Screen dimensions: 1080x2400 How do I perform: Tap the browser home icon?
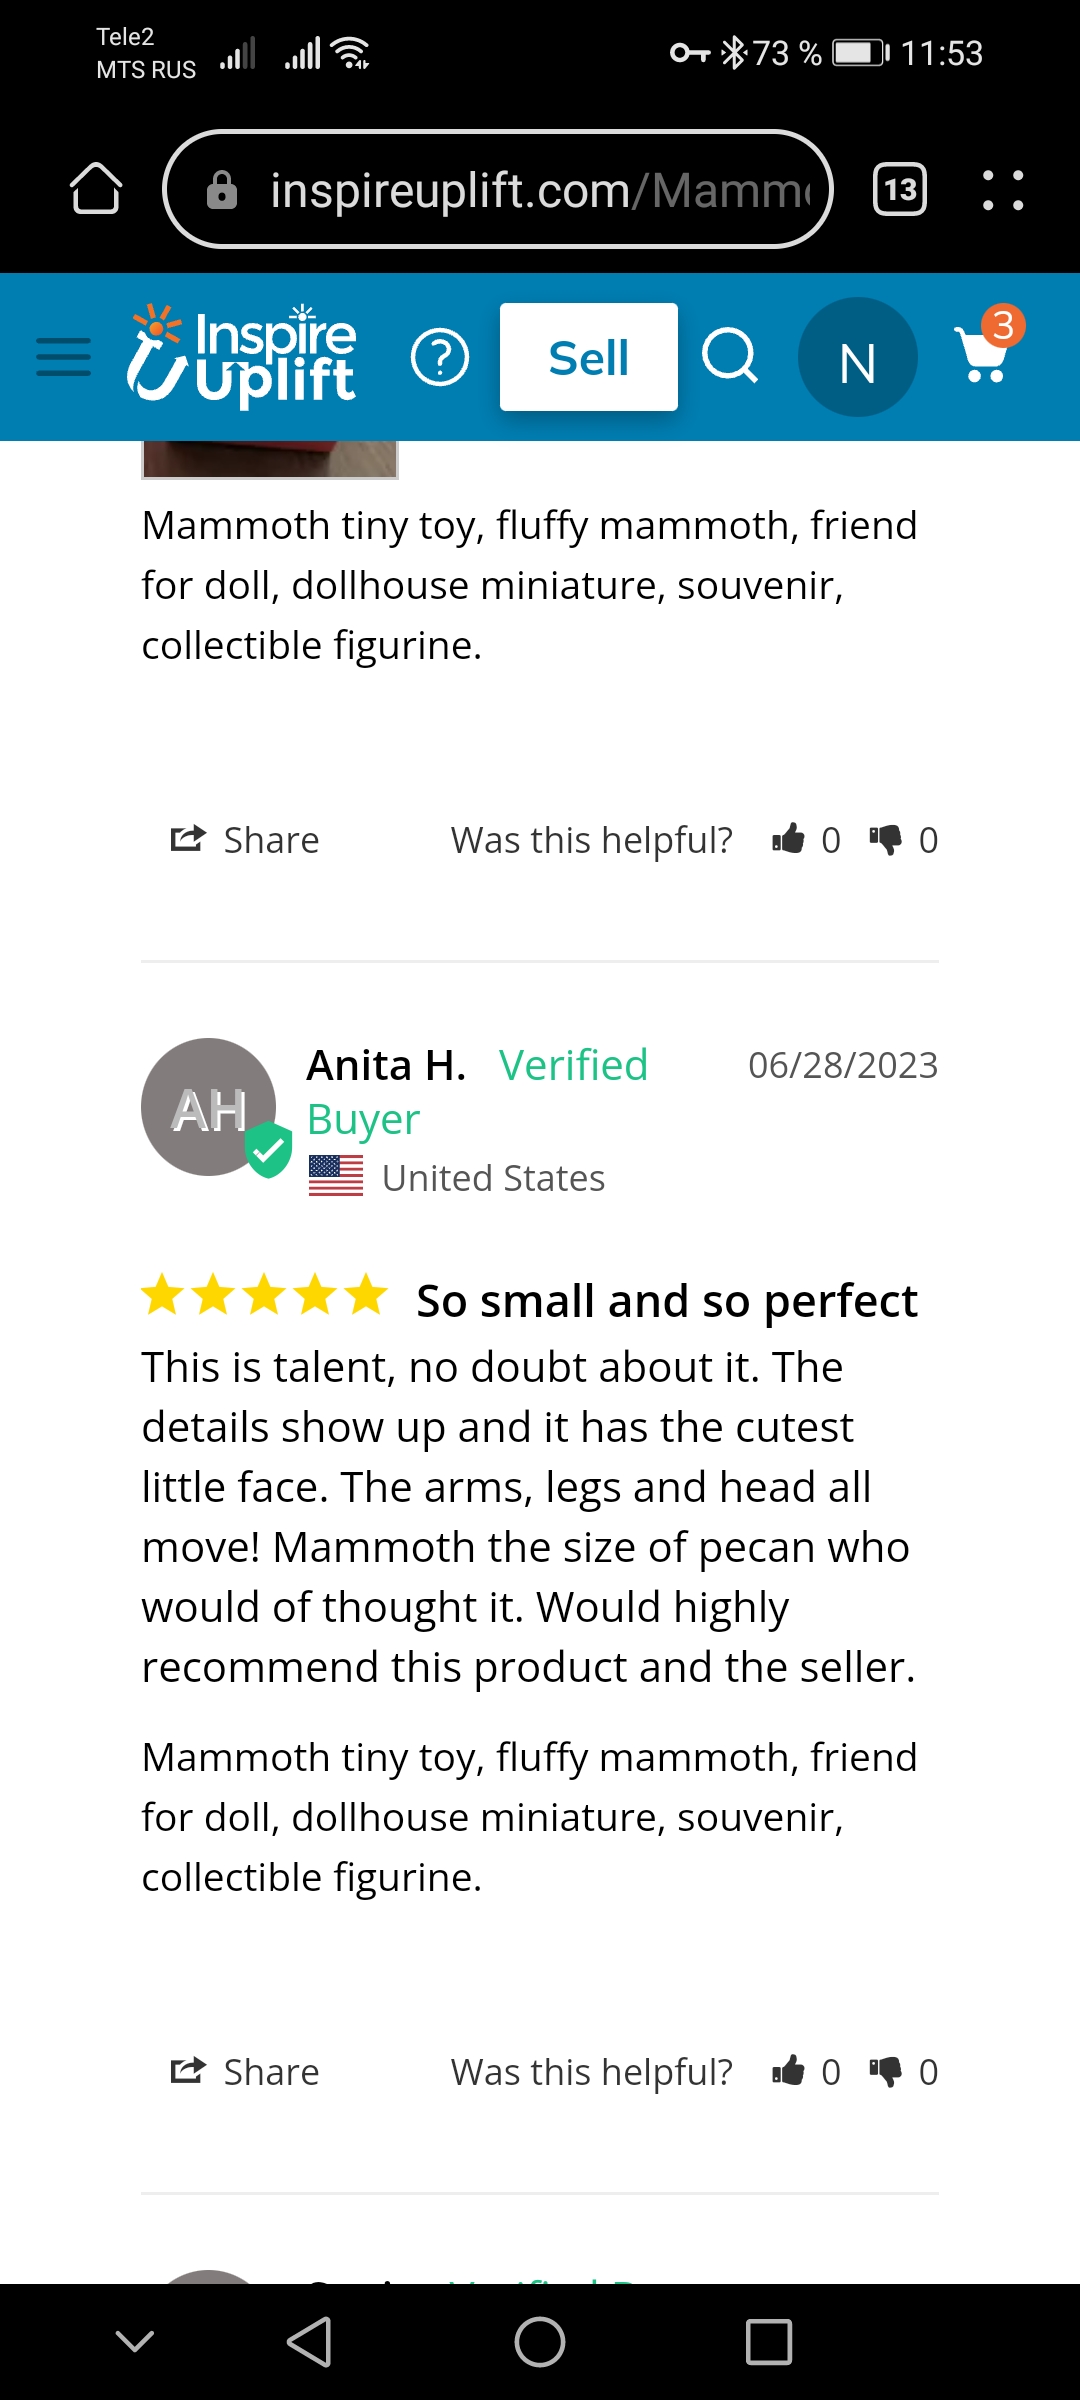point(96,188)
